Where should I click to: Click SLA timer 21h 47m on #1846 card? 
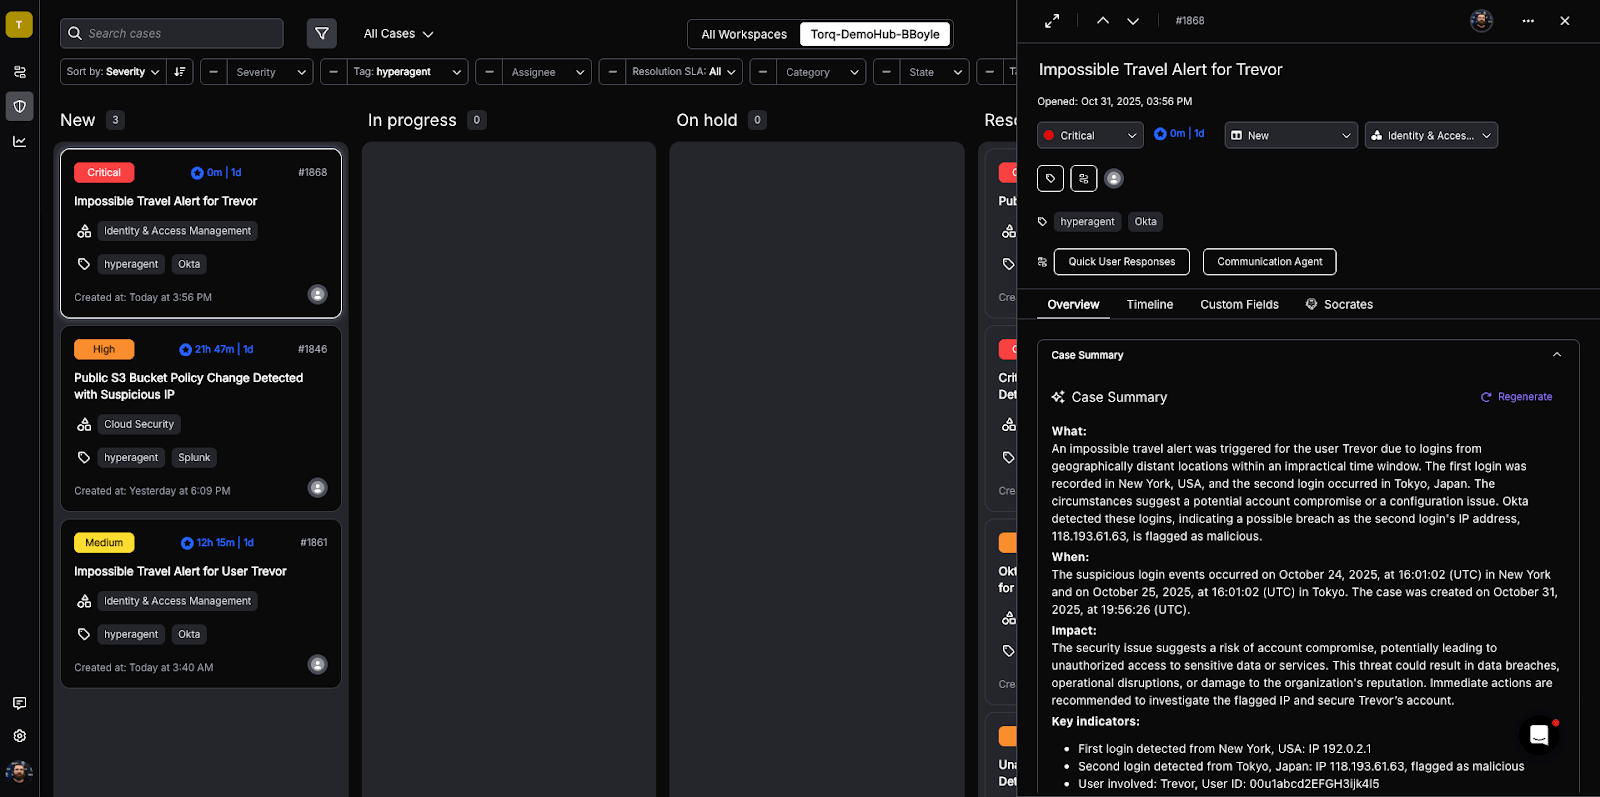click(216, 349)
